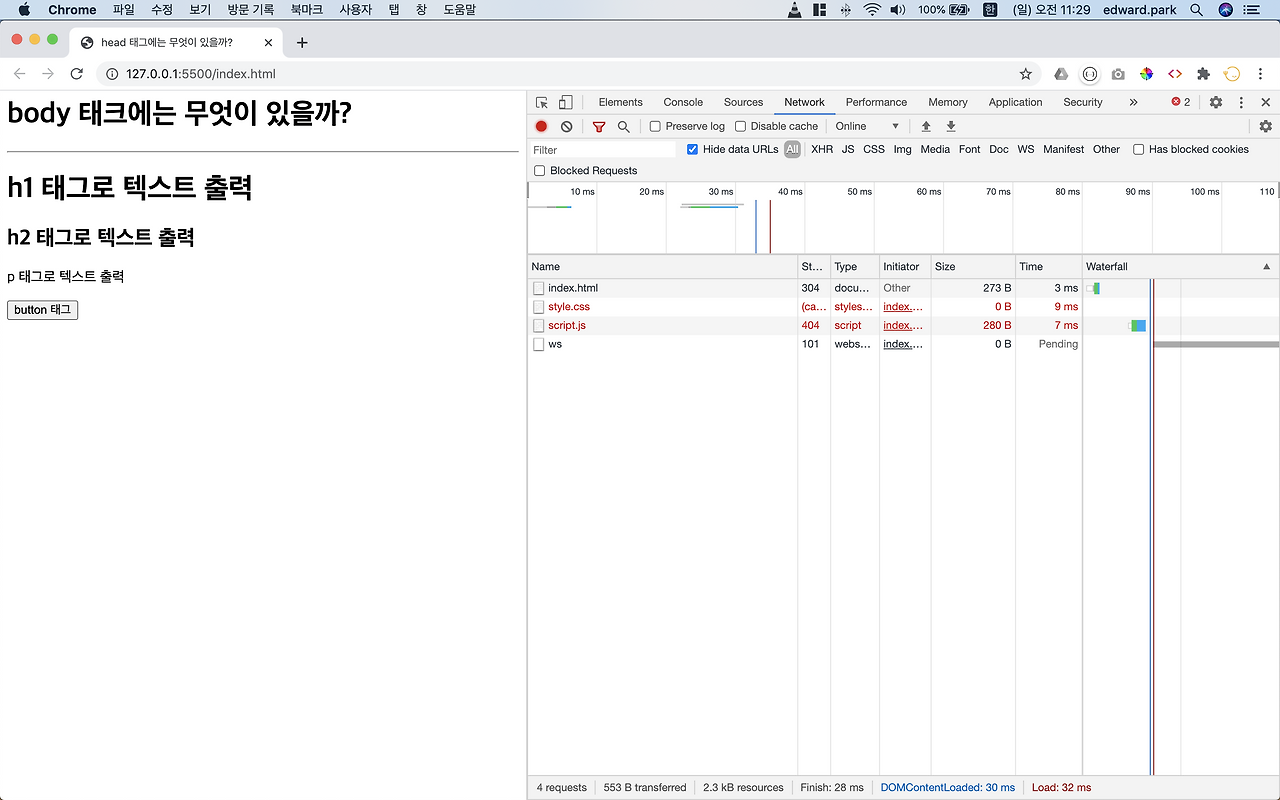
Task: Click the volume icon in the menu bar
Action: (x=898, y=10)
